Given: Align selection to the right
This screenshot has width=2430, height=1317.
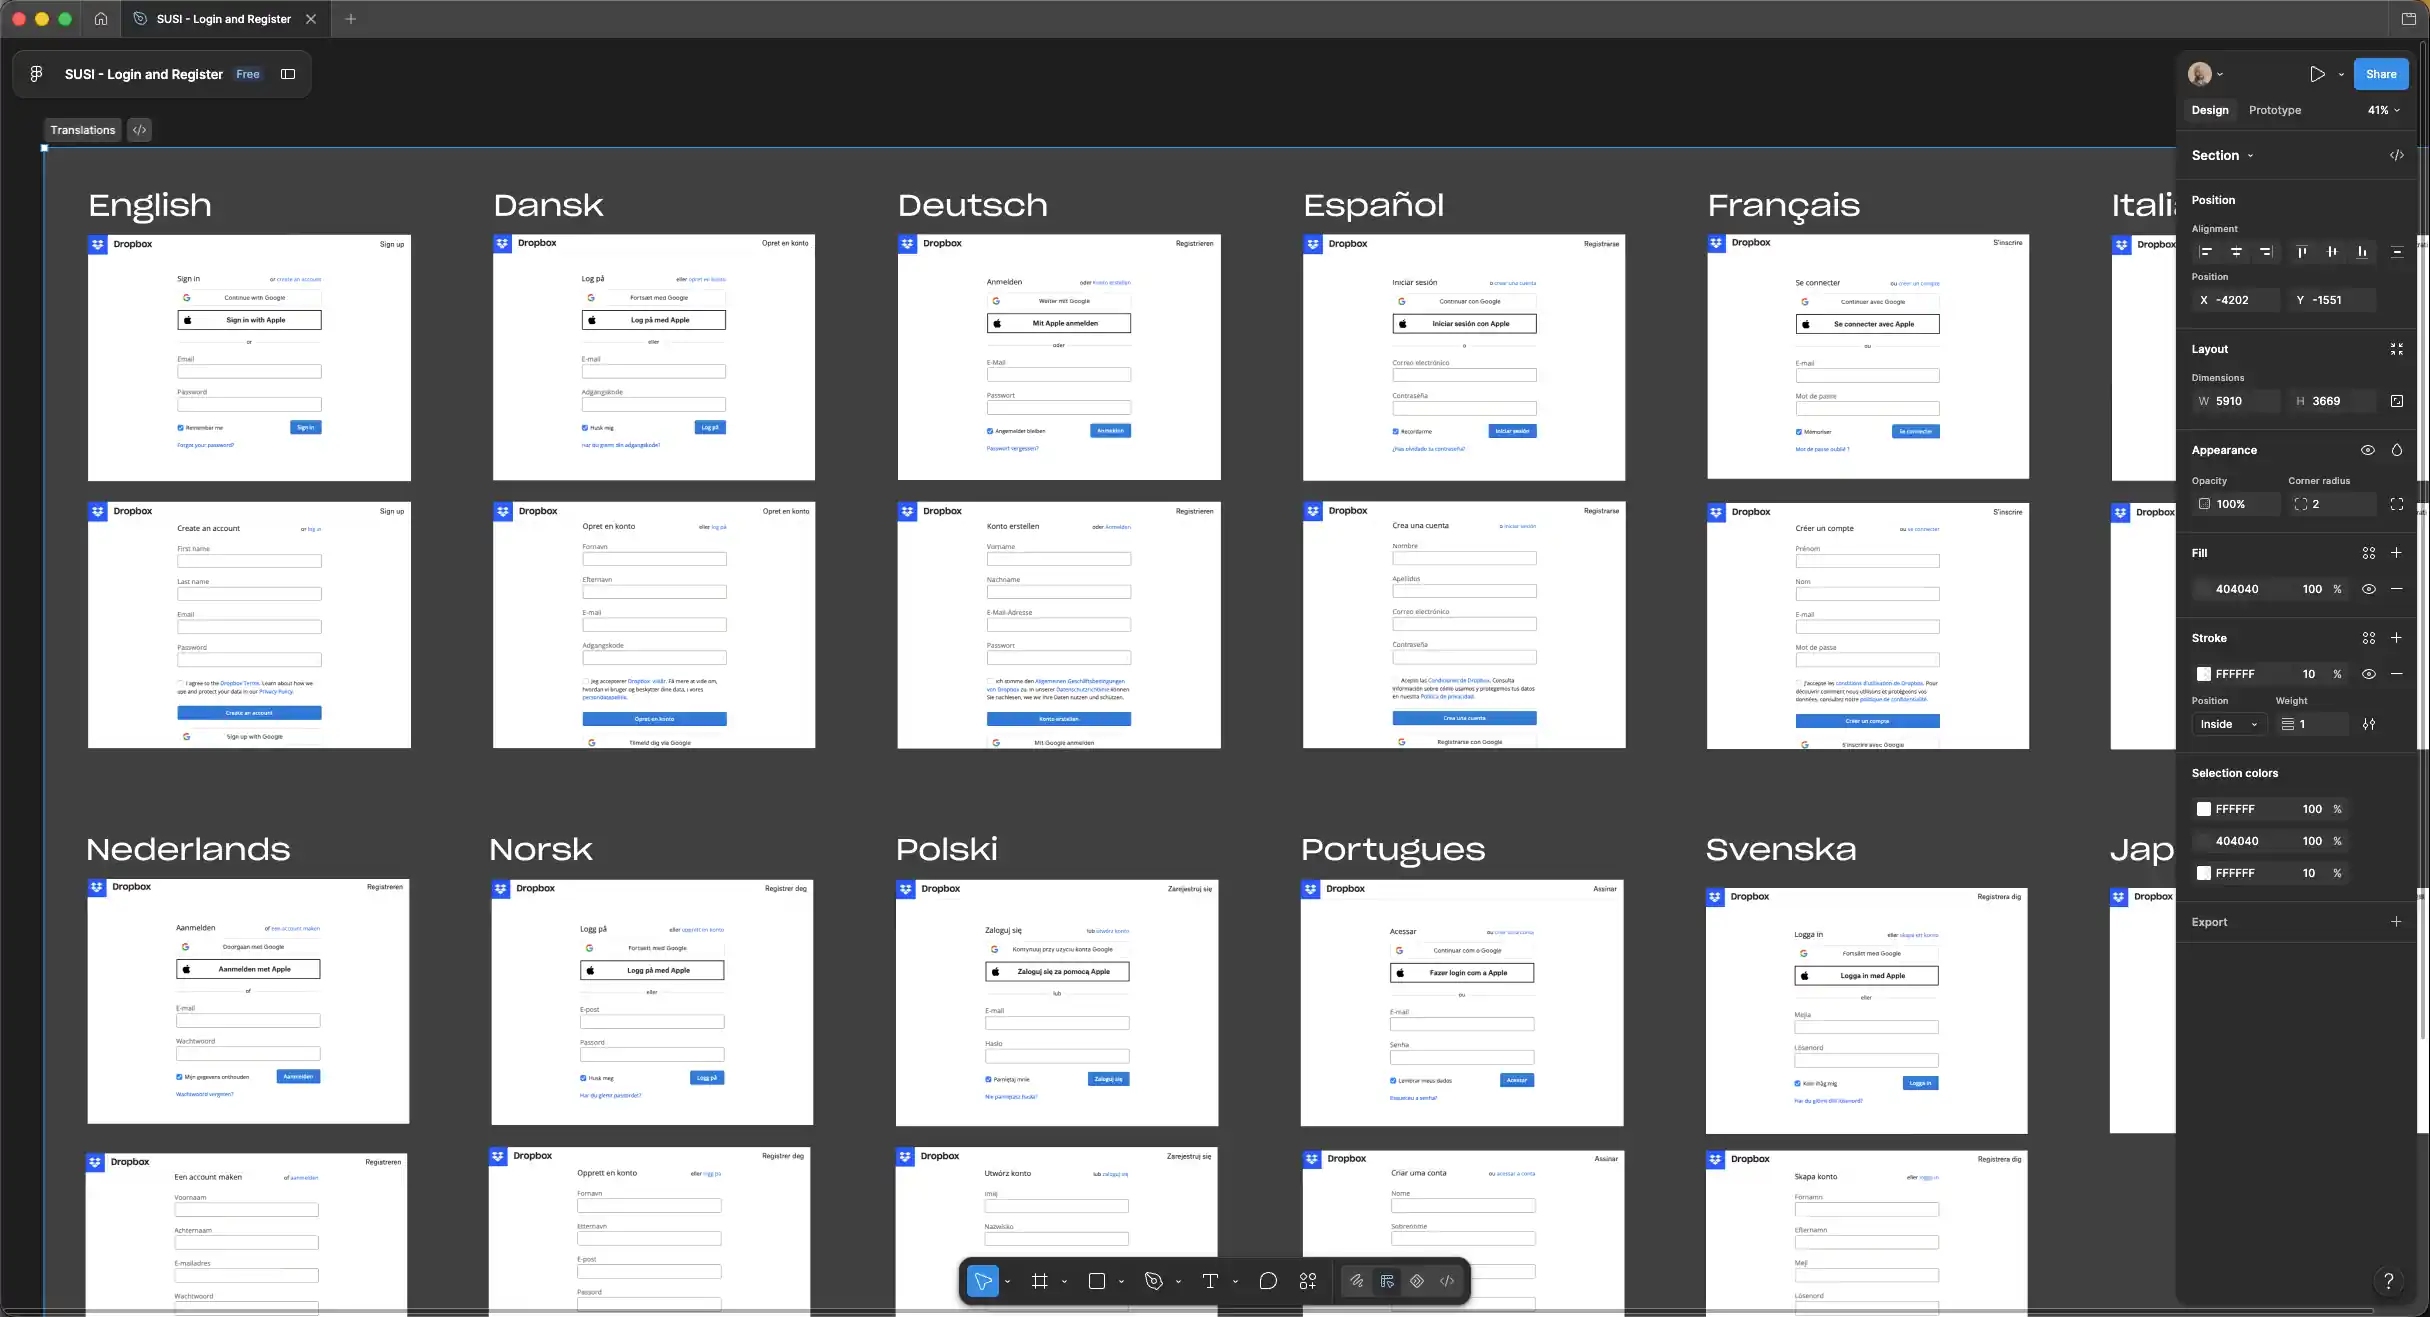Looking at the screenshot, I should (2266, 252).
